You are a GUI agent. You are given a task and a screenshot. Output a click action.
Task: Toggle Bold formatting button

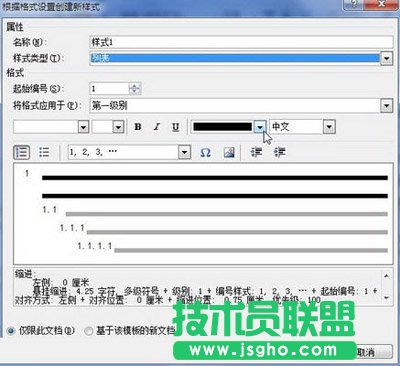138,127
